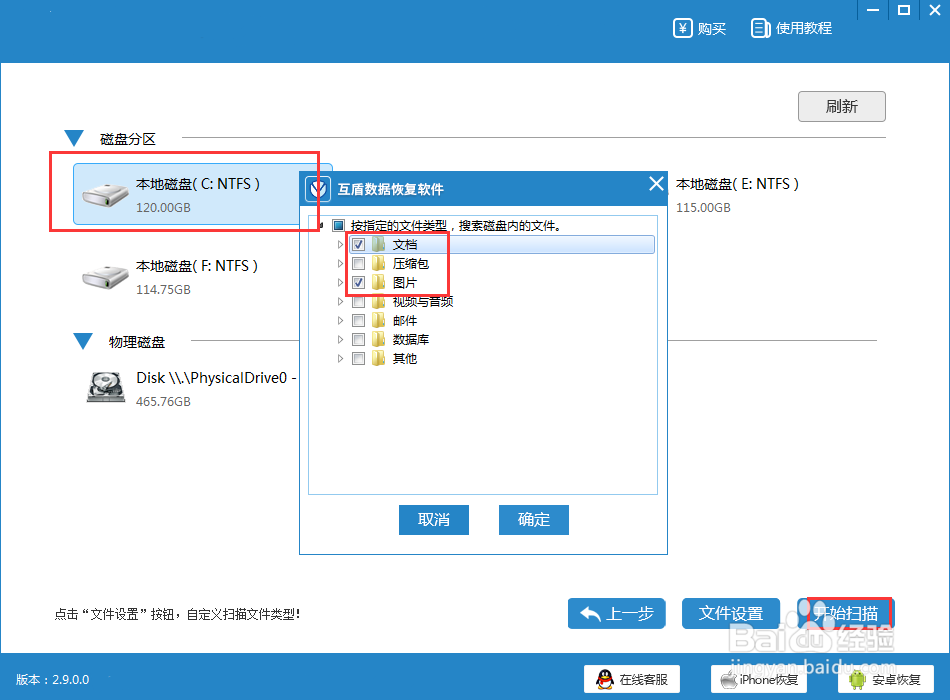Click the 取消 cancel button

434,519
